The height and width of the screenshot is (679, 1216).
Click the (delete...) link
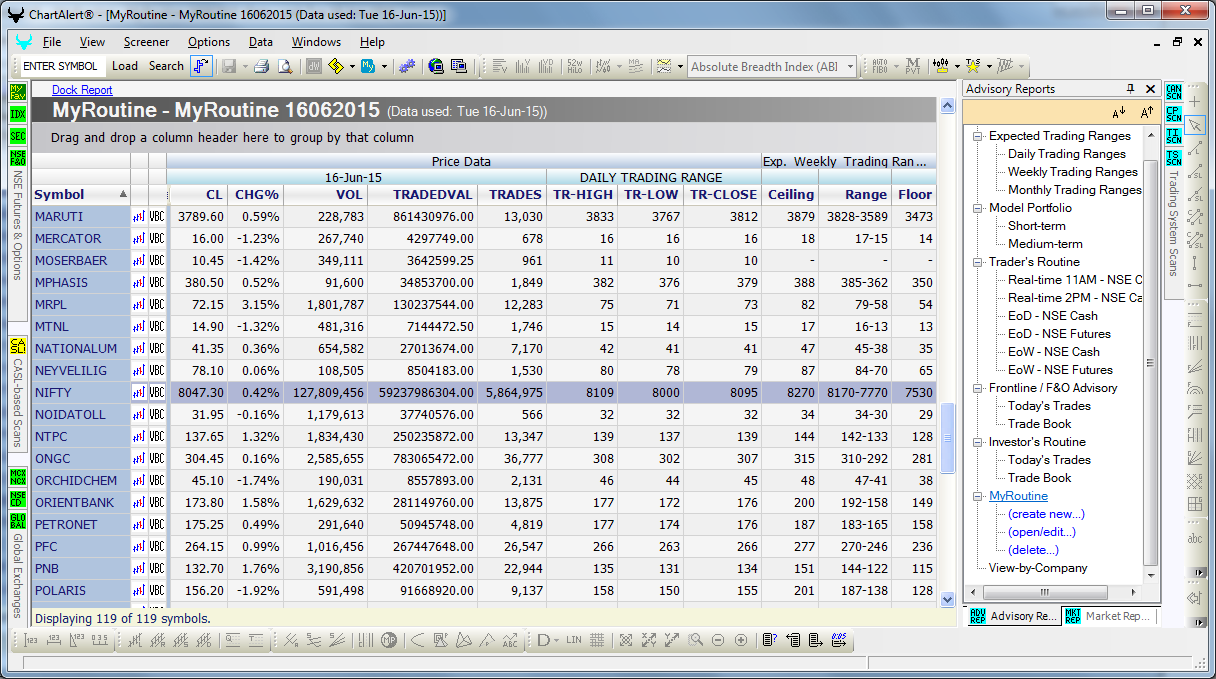pos(1033,550)
